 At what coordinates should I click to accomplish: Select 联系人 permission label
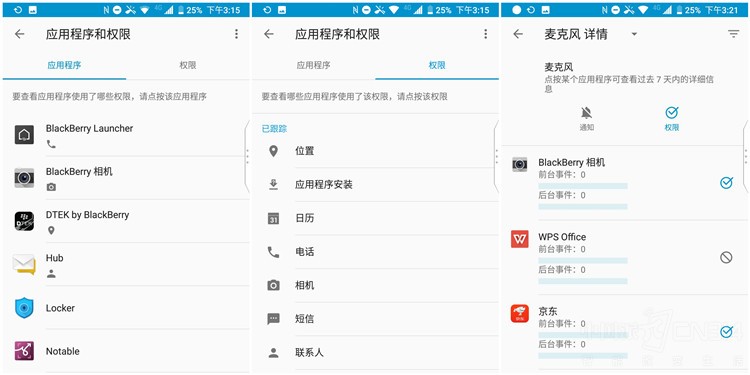309,353
